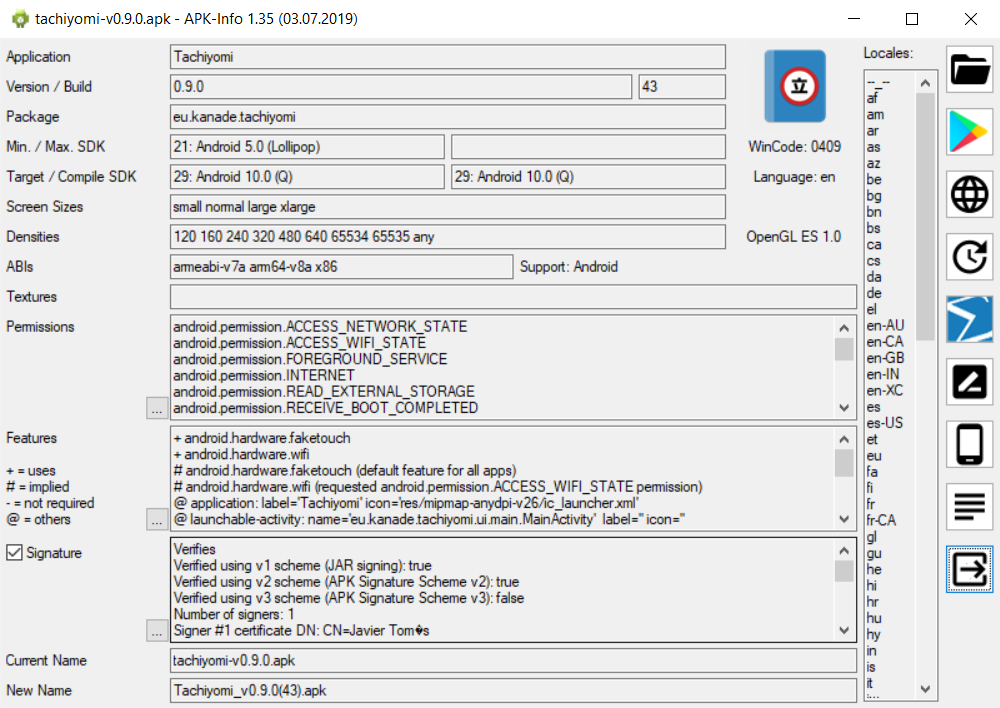Click Features list scroll down arrow

point(844,519)
